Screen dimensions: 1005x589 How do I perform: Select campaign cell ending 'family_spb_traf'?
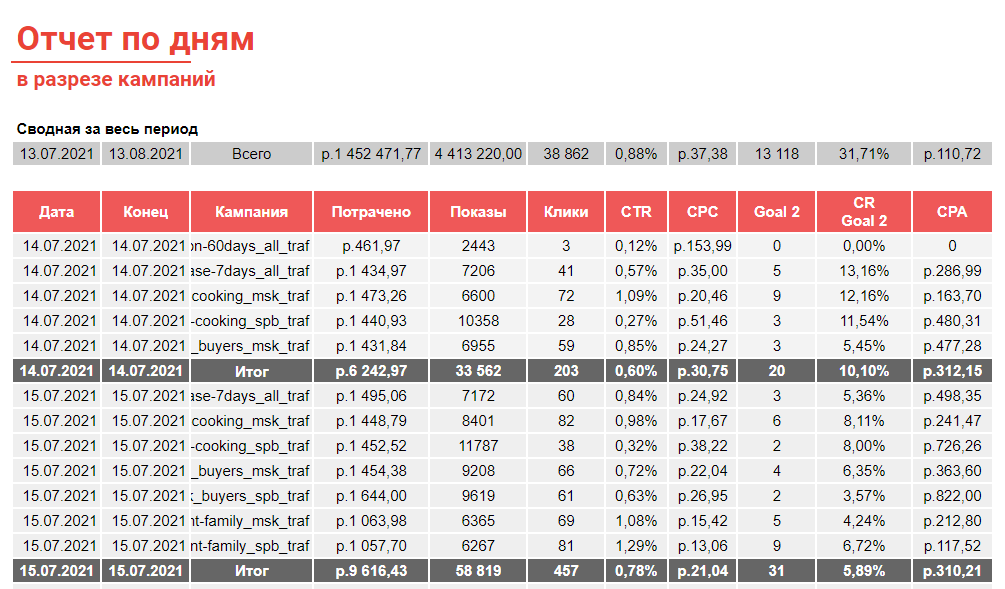point(251,546)
